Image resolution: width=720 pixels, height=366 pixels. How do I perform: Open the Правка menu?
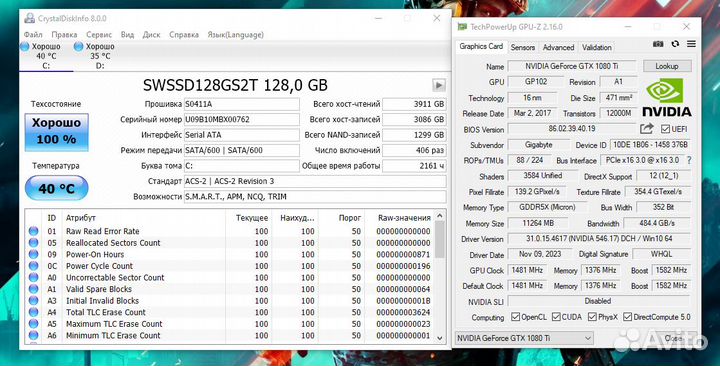tap(64, 35)
